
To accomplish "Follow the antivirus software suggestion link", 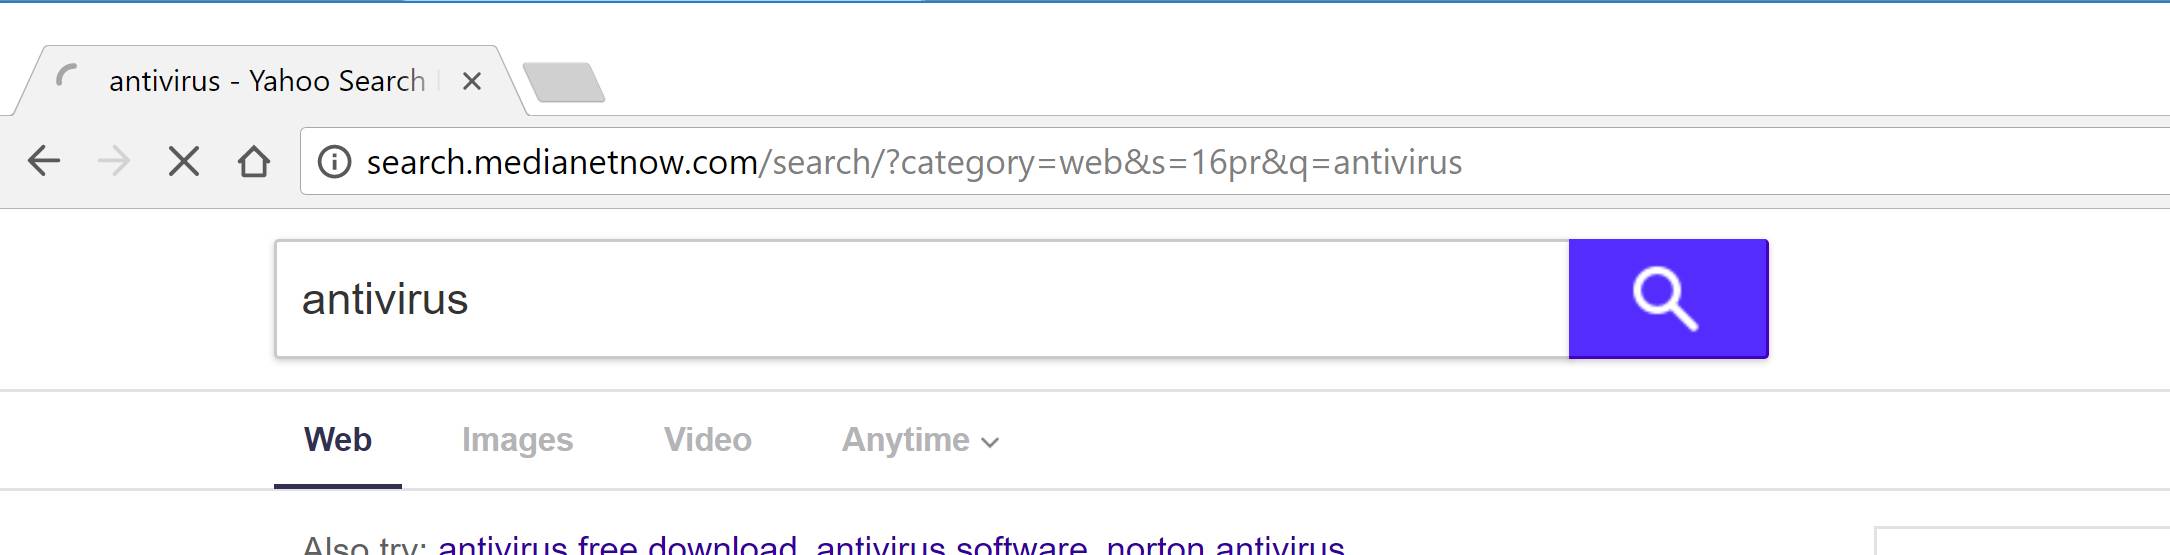I will [x=951, y=546].
